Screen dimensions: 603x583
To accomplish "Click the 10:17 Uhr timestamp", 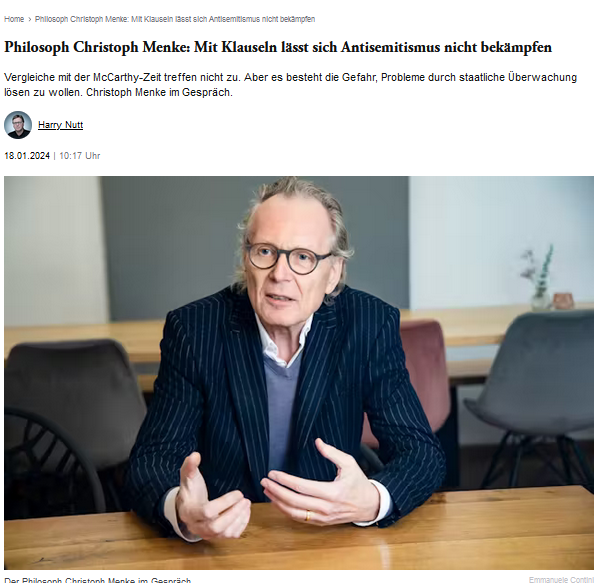I will pyautogui.click(x=80, y=156).
